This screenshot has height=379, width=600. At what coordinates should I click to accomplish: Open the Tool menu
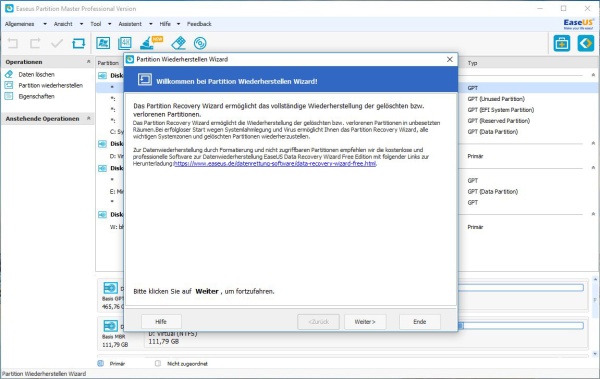(96, 24)
